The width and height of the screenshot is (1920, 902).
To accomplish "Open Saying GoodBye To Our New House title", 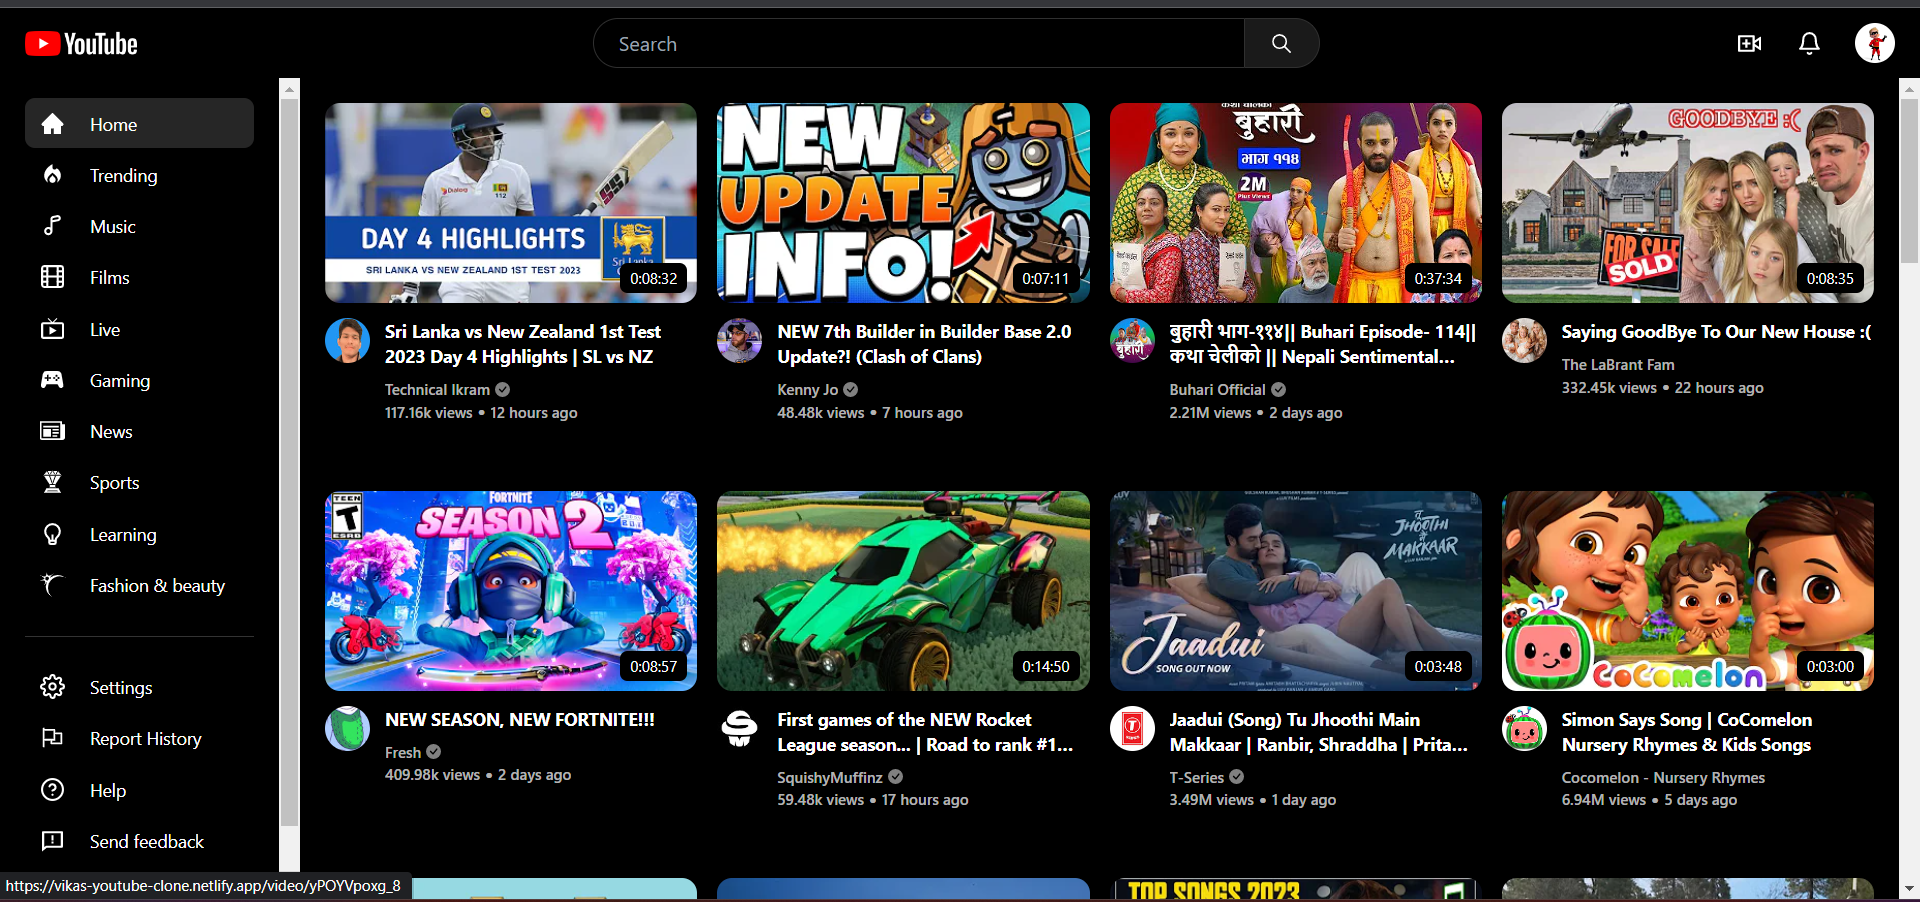I will (x=1716, y=332).
